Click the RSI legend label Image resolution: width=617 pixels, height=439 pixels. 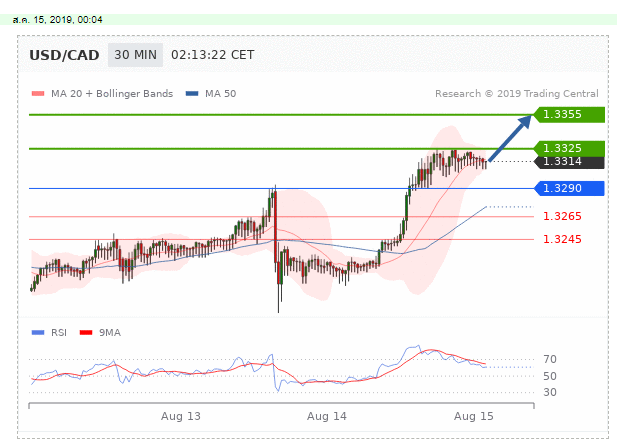coord(59,333)
